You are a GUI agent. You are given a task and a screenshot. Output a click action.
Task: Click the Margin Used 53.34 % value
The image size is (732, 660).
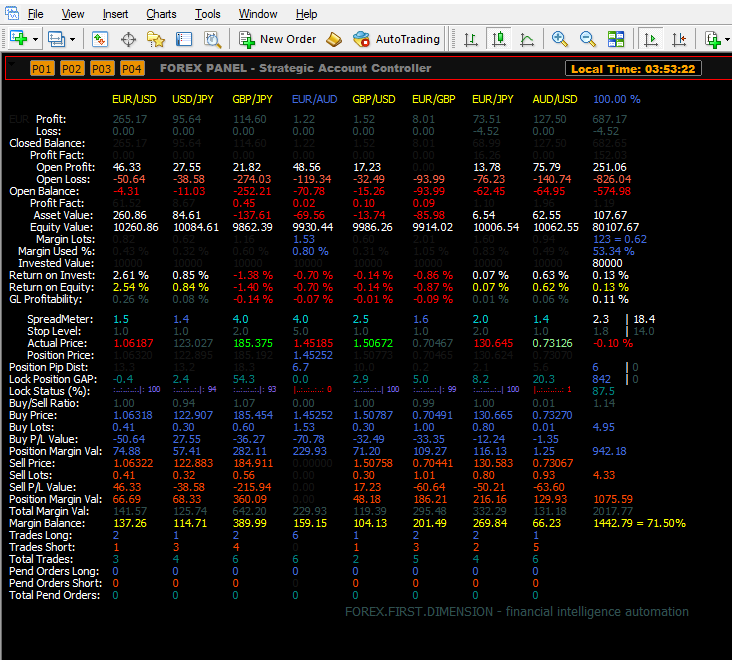tap(613, 251)
